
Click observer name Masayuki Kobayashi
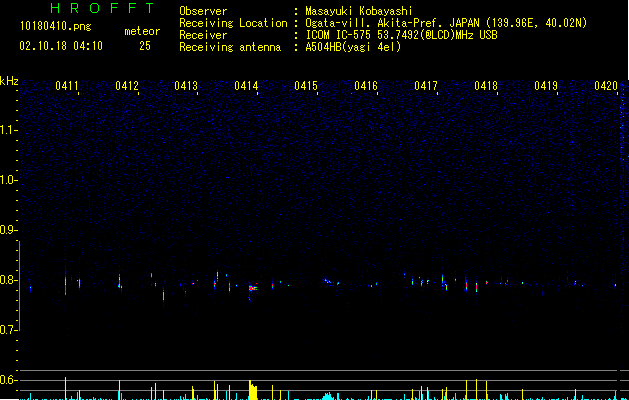[359, 11]
